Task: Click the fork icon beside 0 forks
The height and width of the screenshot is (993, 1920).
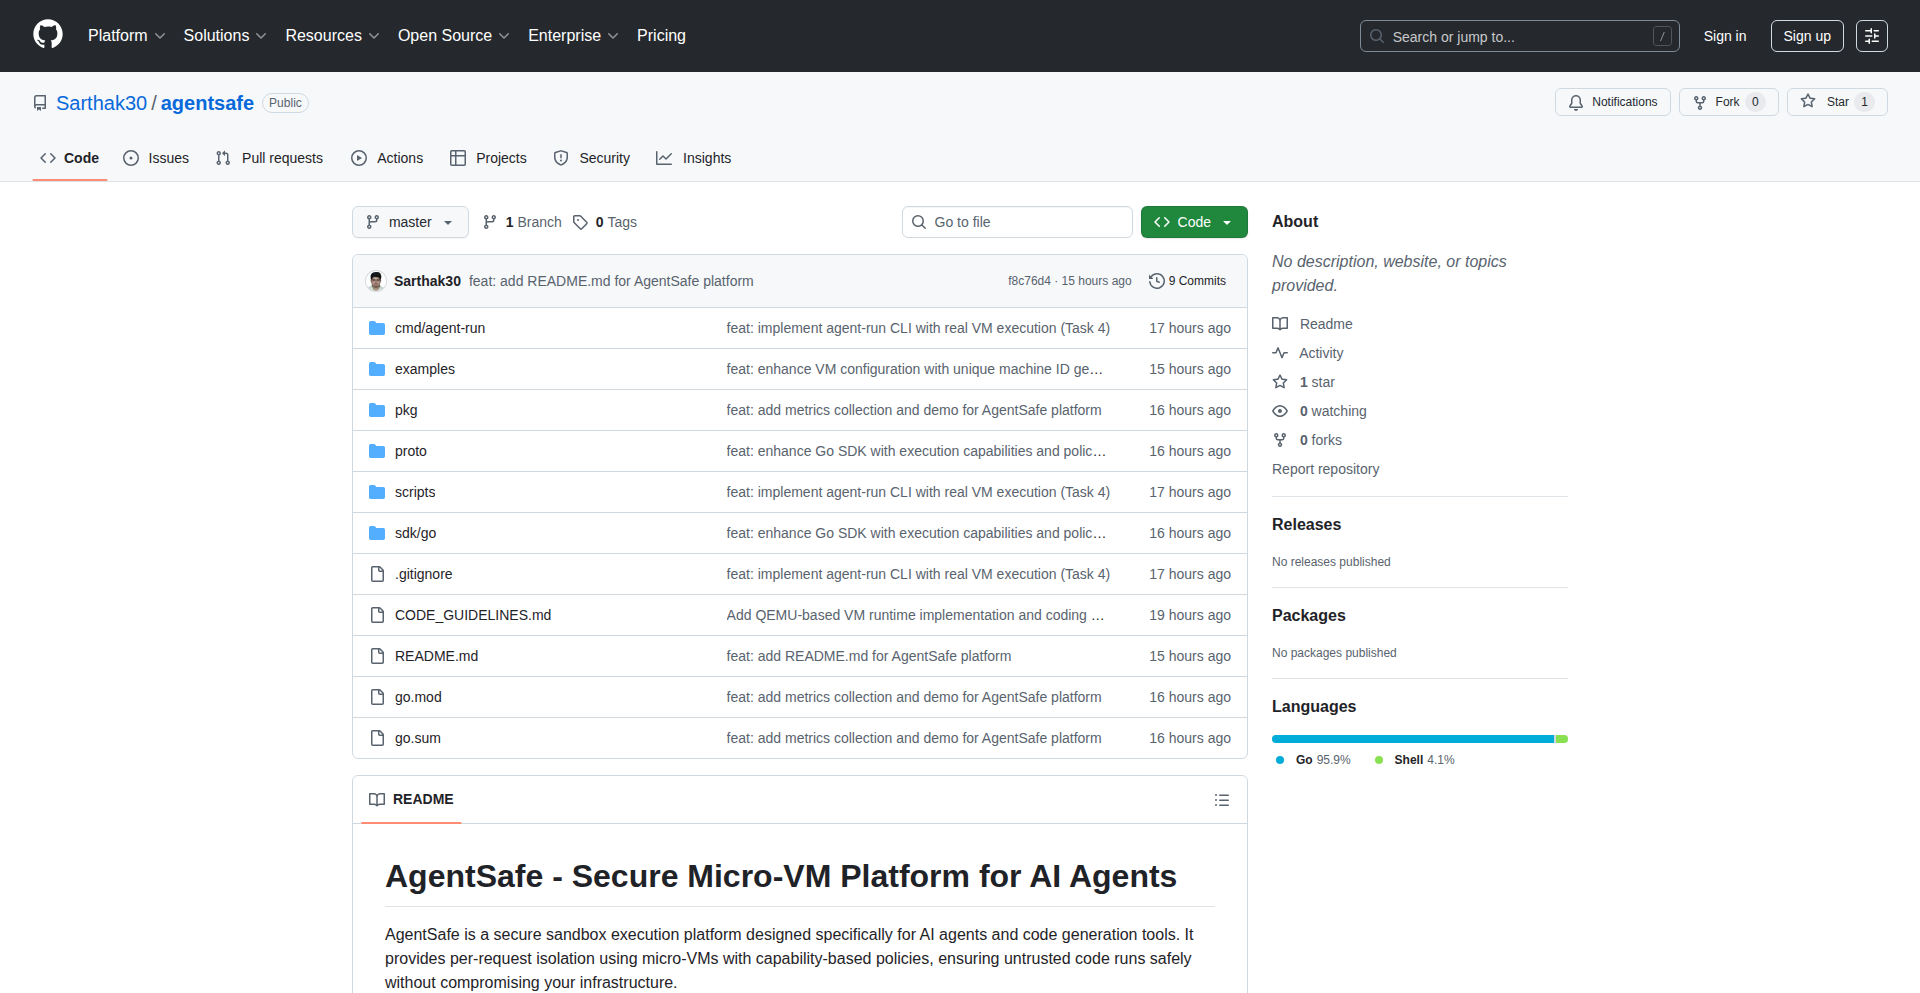Action: tap(1280, 440)
